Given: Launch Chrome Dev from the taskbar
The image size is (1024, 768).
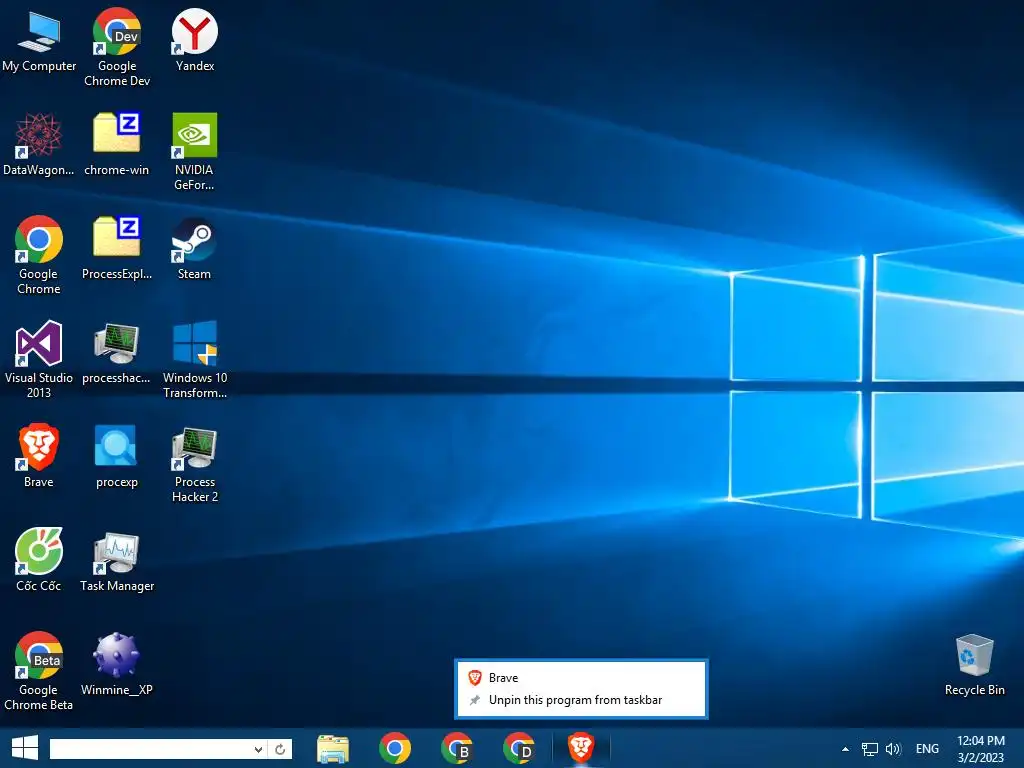Looking at the screenshot, I should point(519,748).
